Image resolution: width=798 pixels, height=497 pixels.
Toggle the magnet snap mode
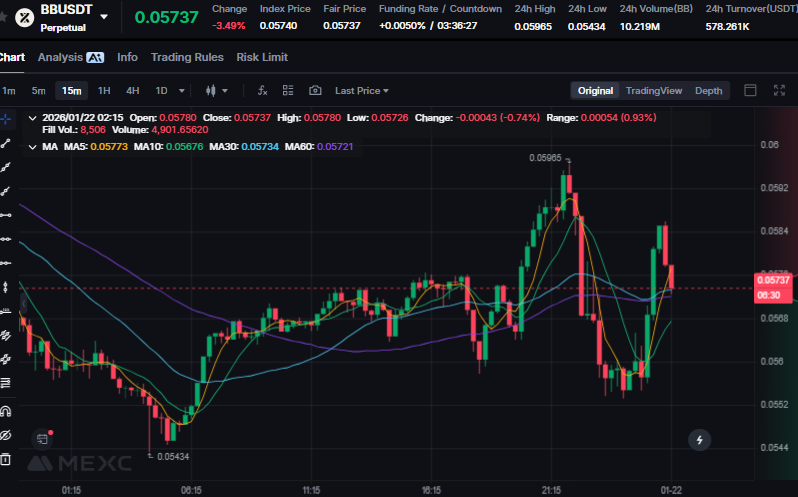[x=6, y=411]
